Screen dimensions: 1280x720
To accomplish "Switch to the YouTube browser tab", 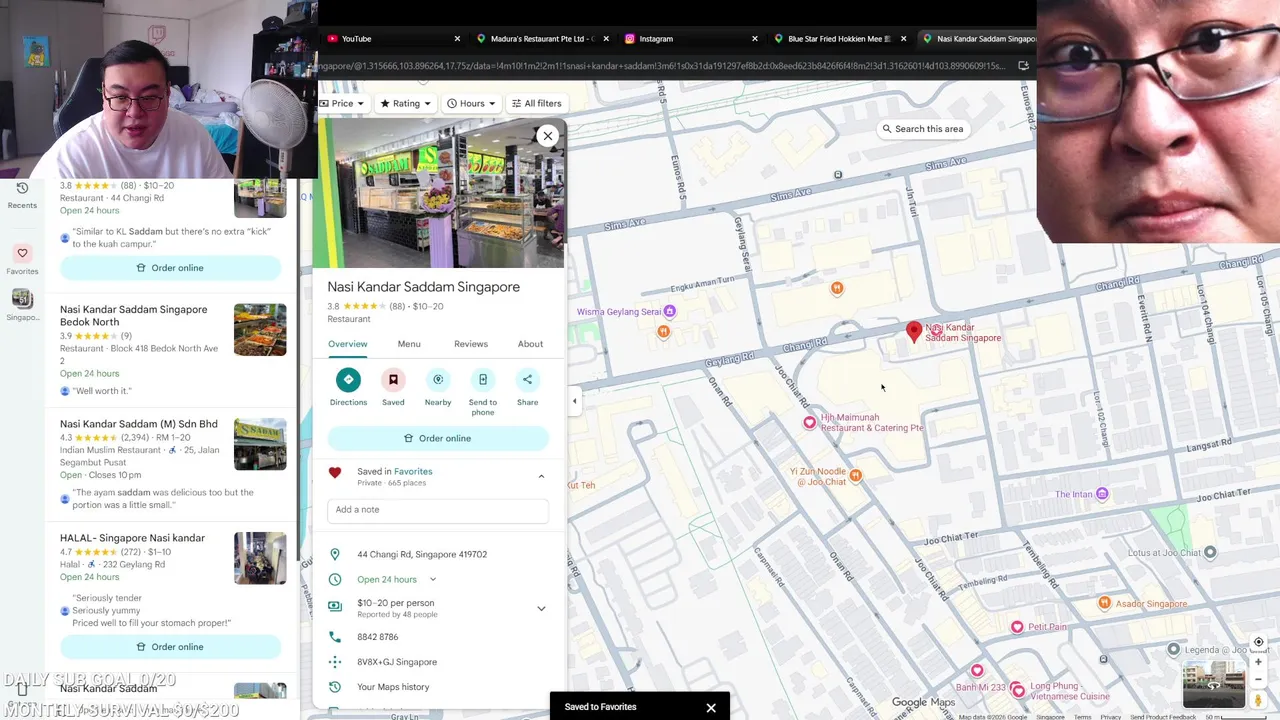I will [390, 39].
